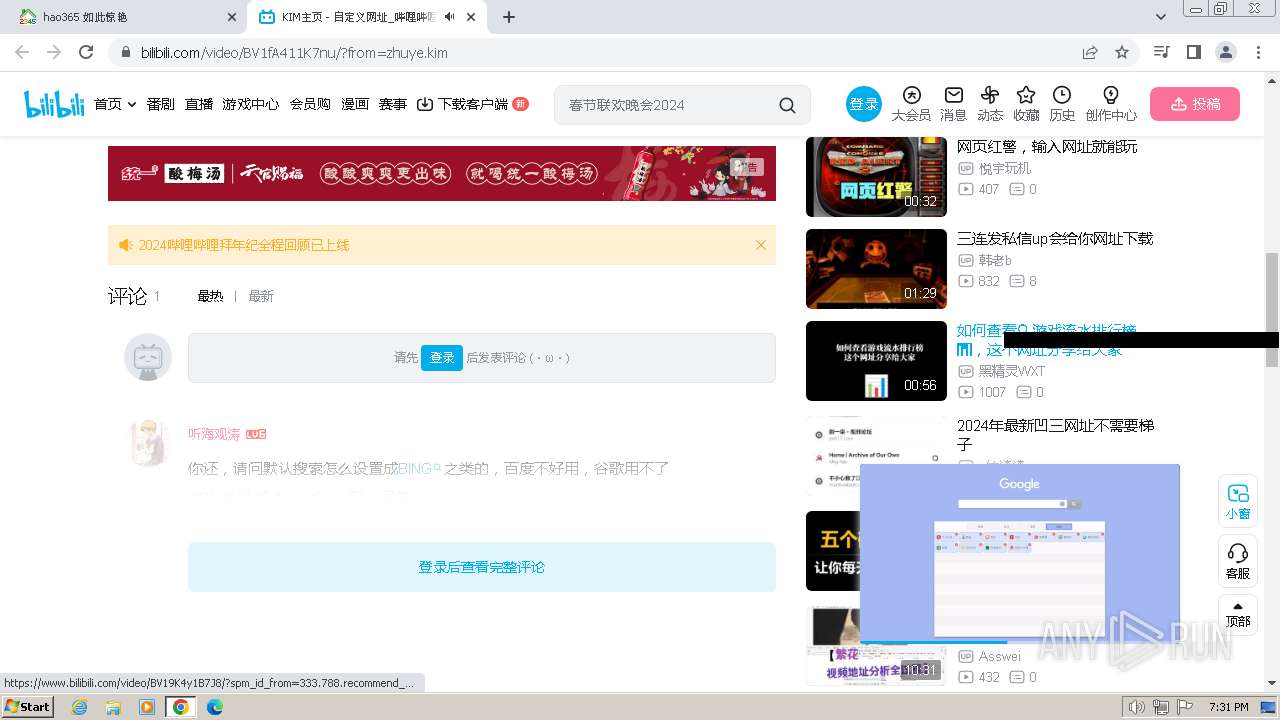Bookmark this page with star icon
Viewport: 1280px width, 720px height.
point(1122,52)
